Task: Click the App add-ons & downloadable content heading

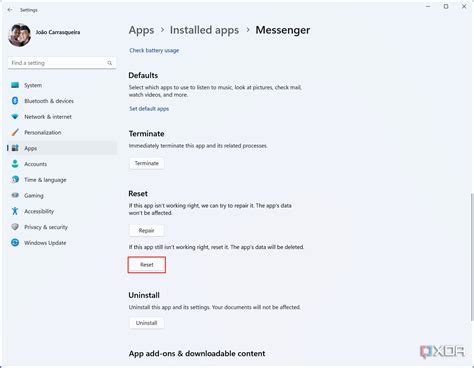Action: 197,353
